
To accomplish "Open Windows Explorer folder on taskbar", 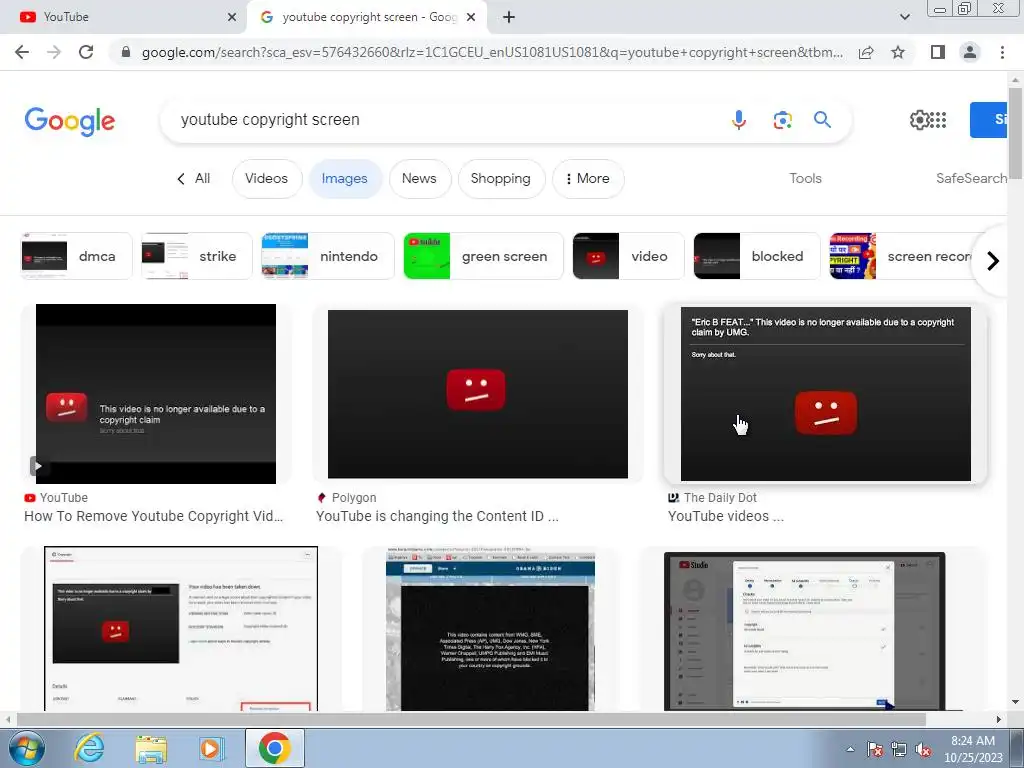I will click(x=151, y=748).
